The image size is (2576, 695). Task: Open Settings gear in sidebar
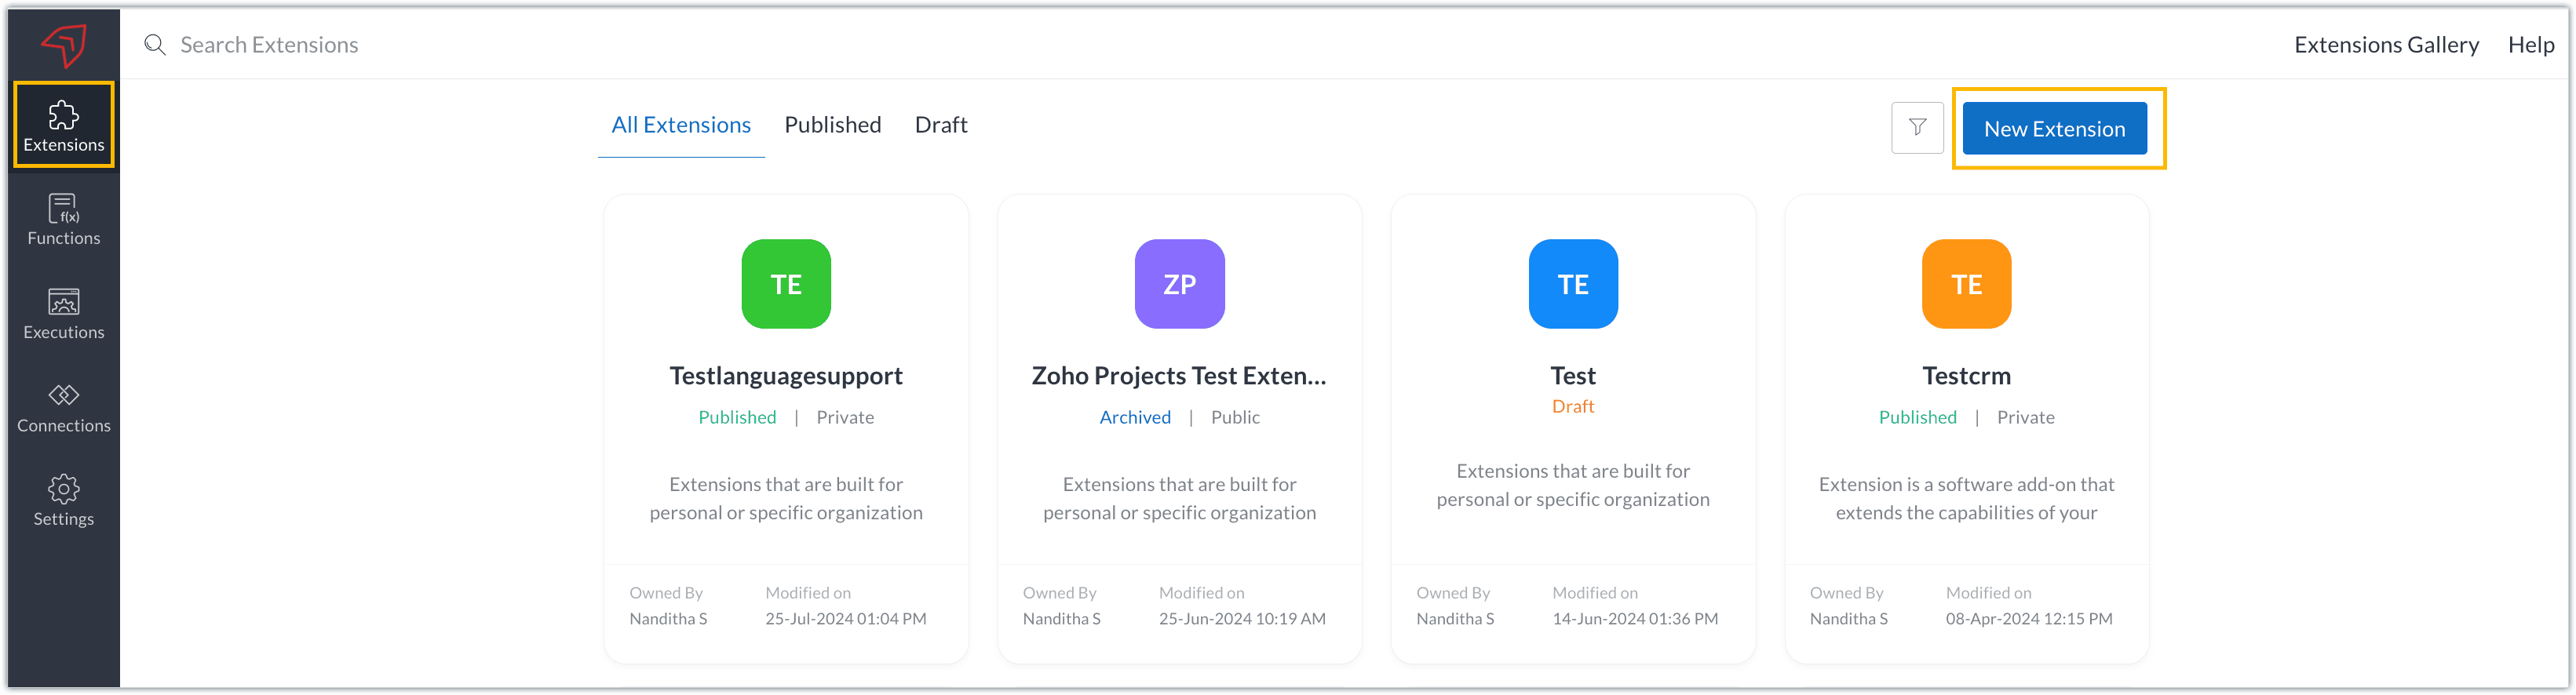pyautogui.click(x=63, y=500)
